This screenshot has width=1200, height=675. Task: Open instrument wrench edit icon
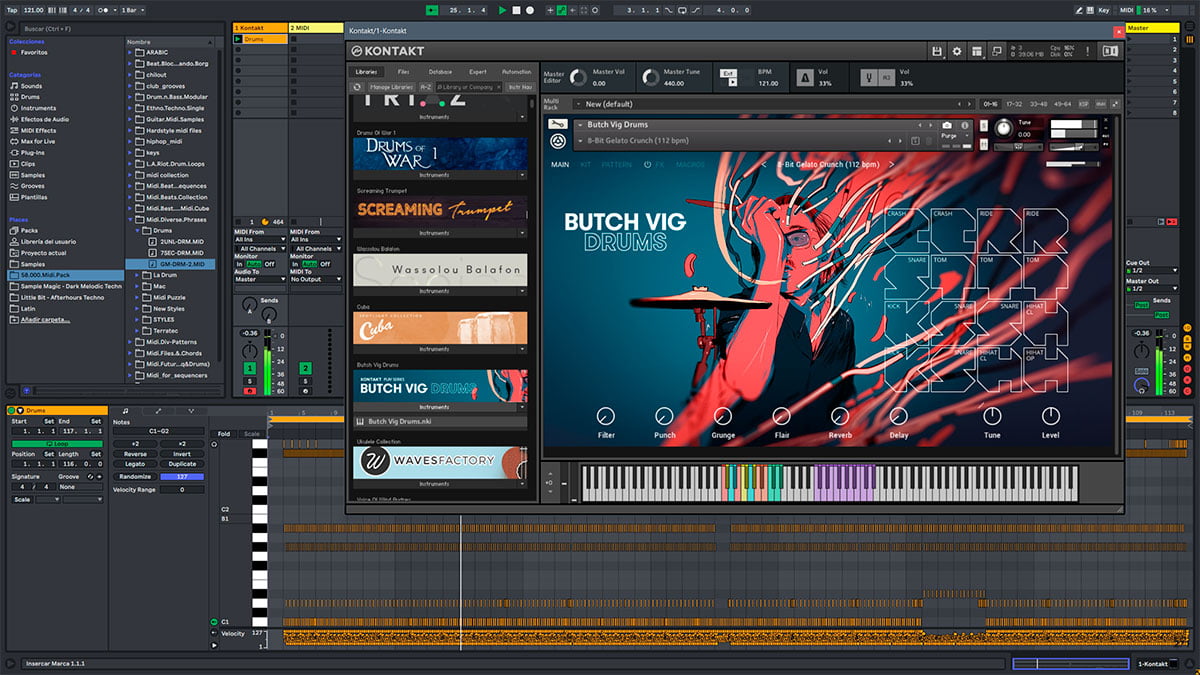click(560, 125)
